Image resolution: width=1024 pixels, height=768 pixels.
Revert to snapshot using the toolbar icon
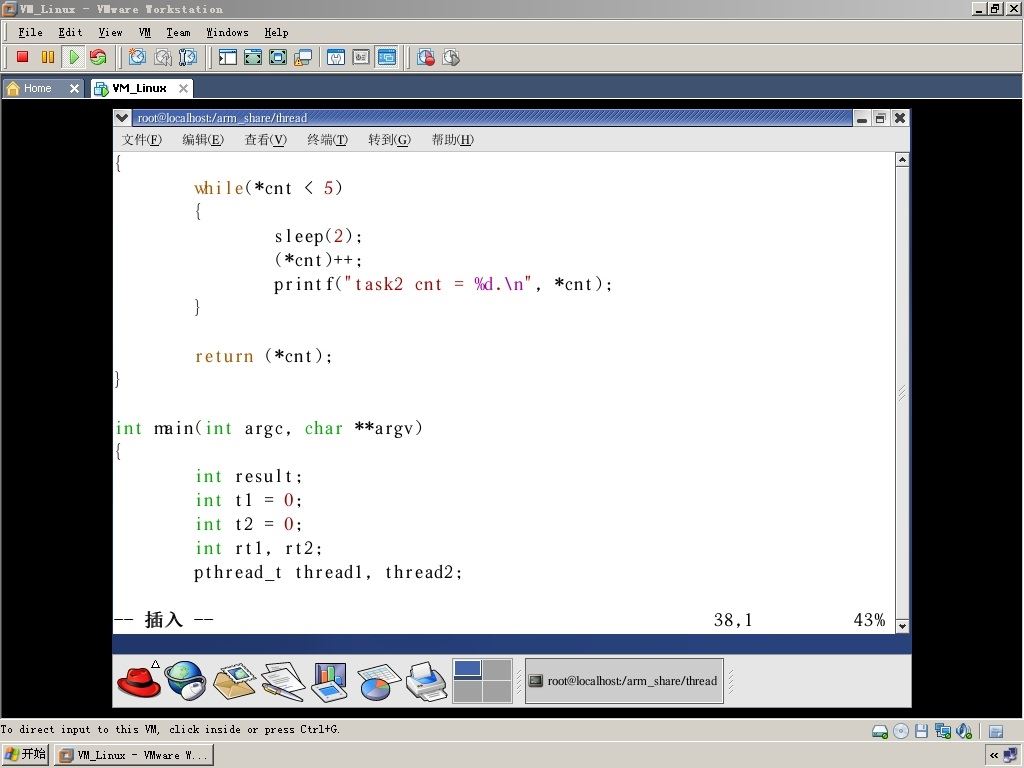click(163, 57)
